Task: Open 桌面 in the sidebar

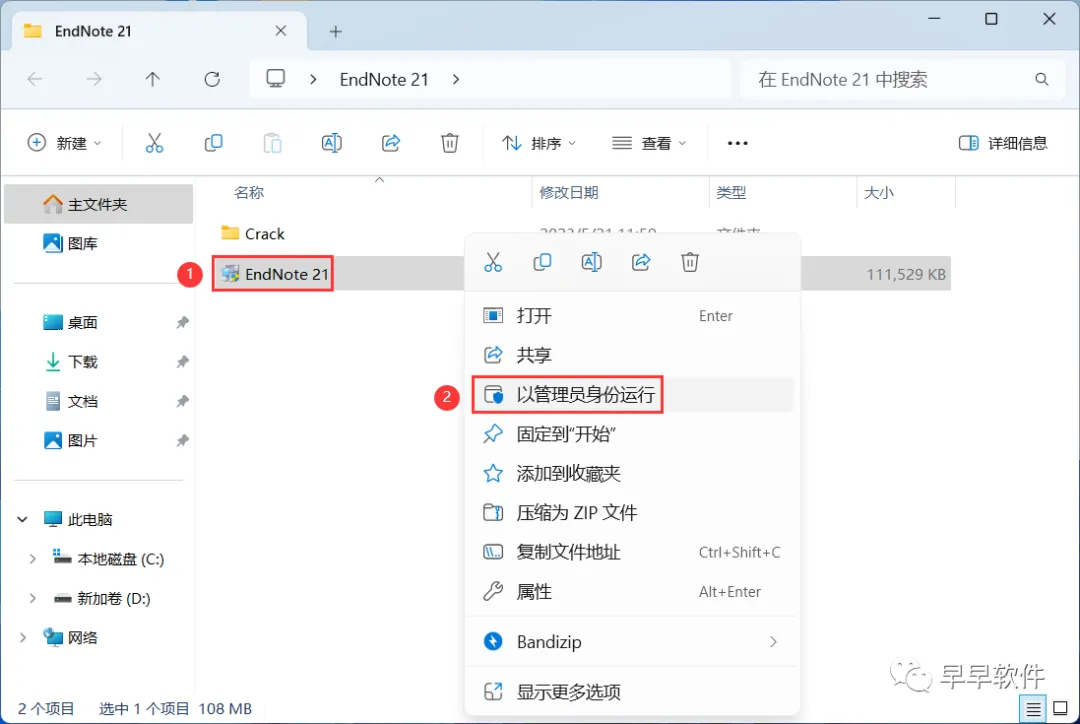Action: pos(98,322)
